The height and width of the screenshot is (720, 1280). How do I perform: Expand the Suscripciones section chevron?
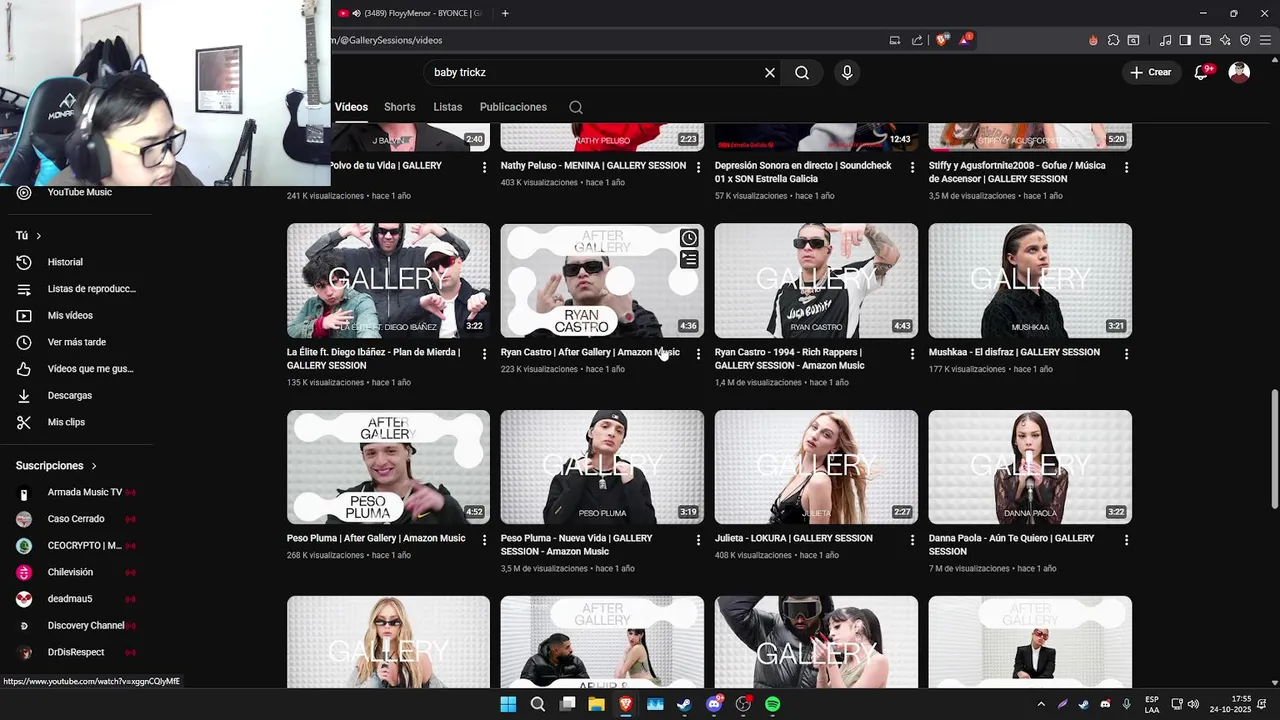[x=94, y=466]
